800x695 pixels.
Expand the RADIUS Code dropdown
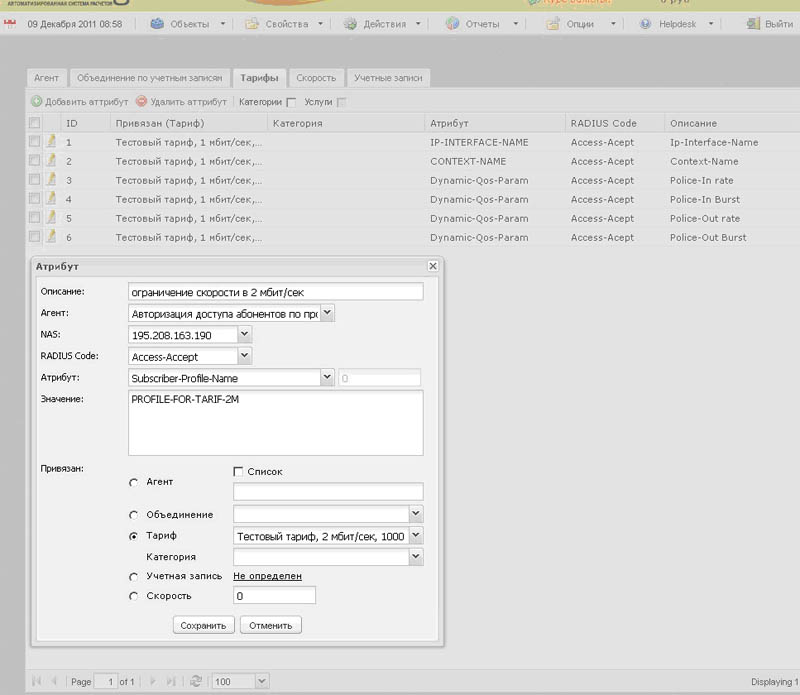245,356
